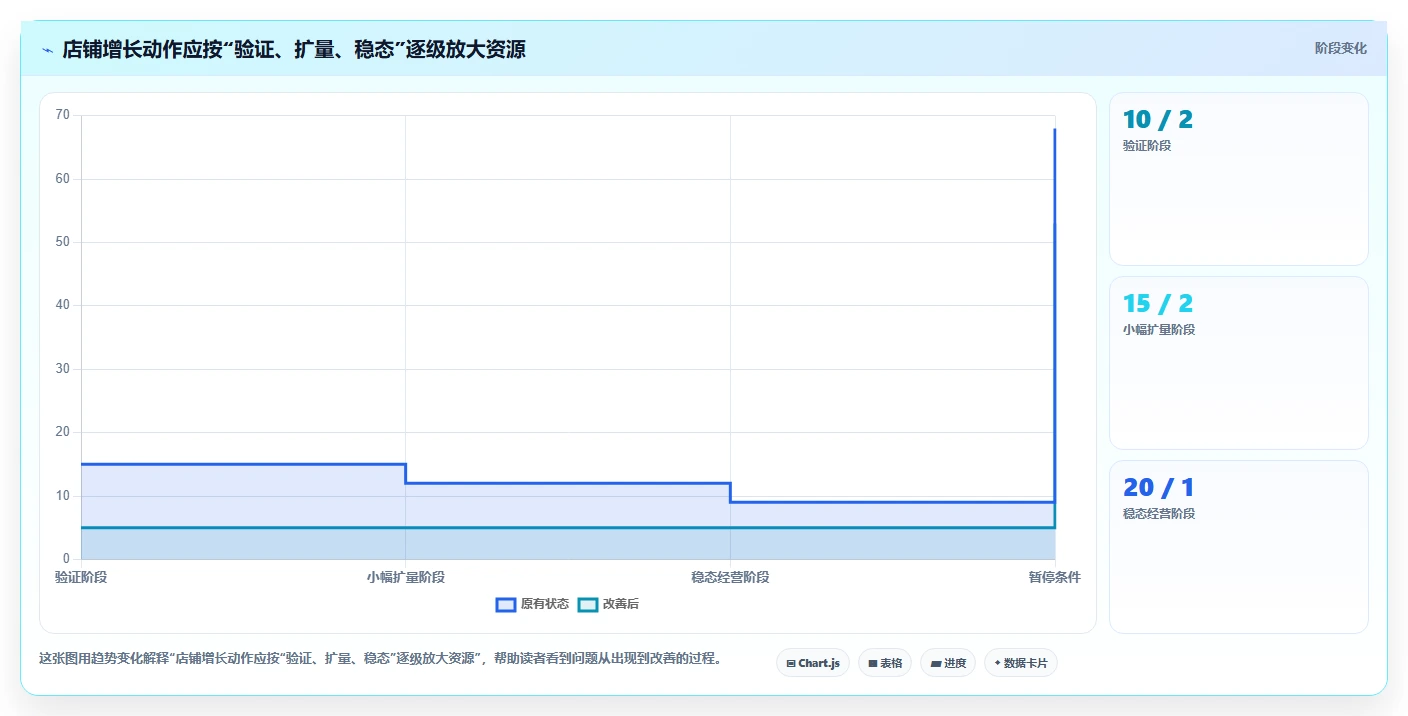1408x716 pixels.
Task: Open the 15 / 2 小幅扩量阶段 card
Action: (x=1238, y=363)
